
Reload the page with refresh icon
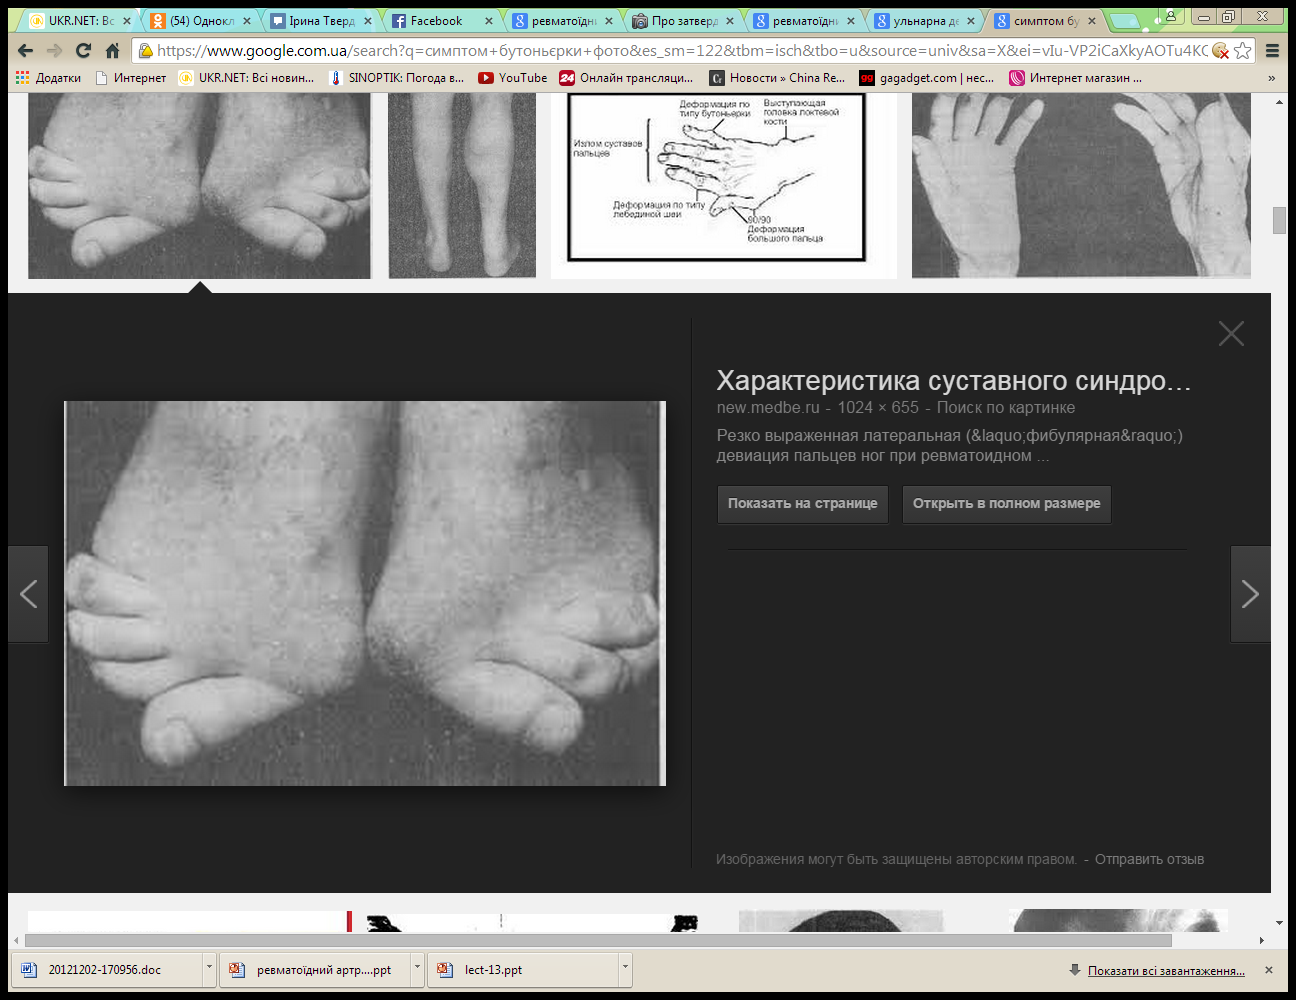tap(84, 50)
